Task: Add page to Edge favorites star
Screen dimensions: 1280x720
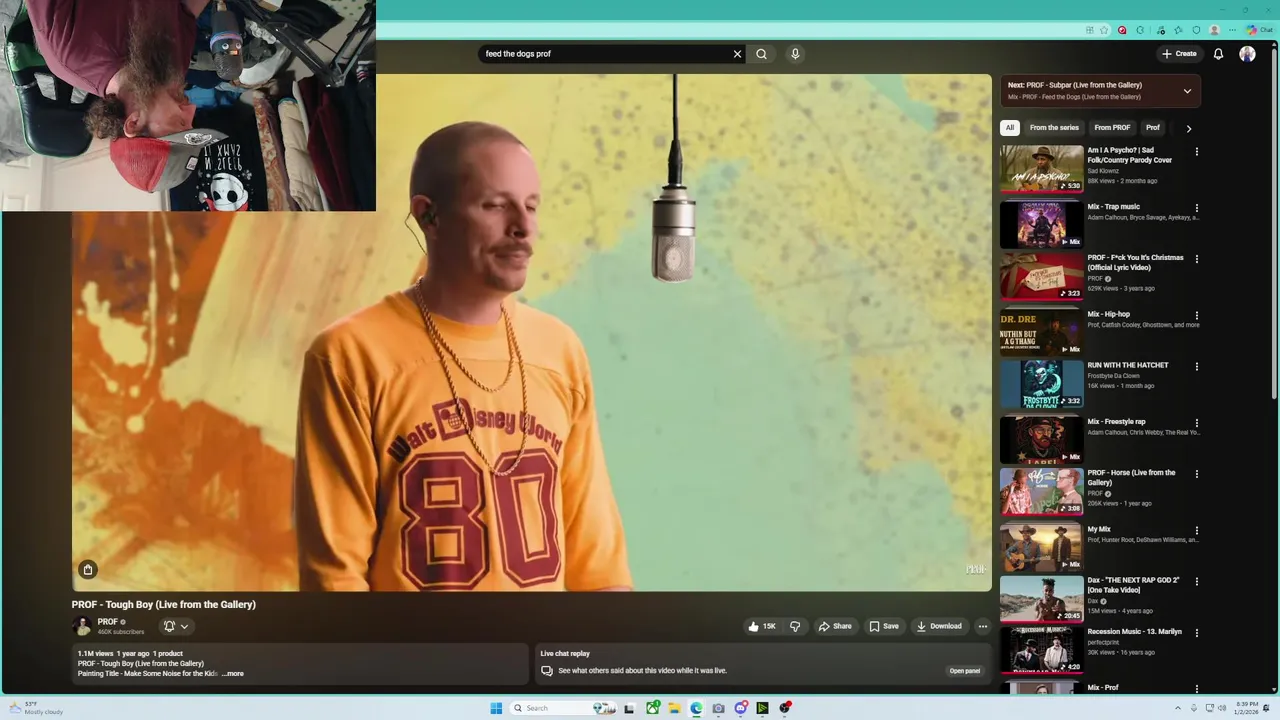Action: tap(1104, 30)
